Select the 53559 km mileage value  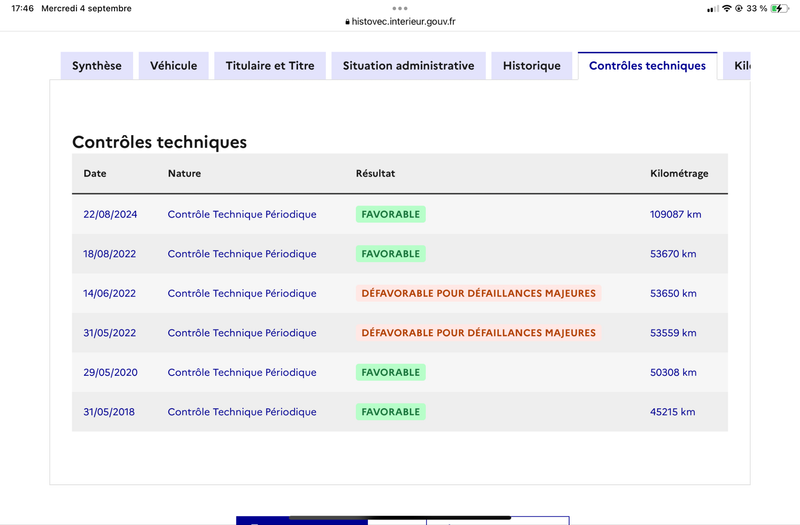pyautogui.click(x=673, y=333)
